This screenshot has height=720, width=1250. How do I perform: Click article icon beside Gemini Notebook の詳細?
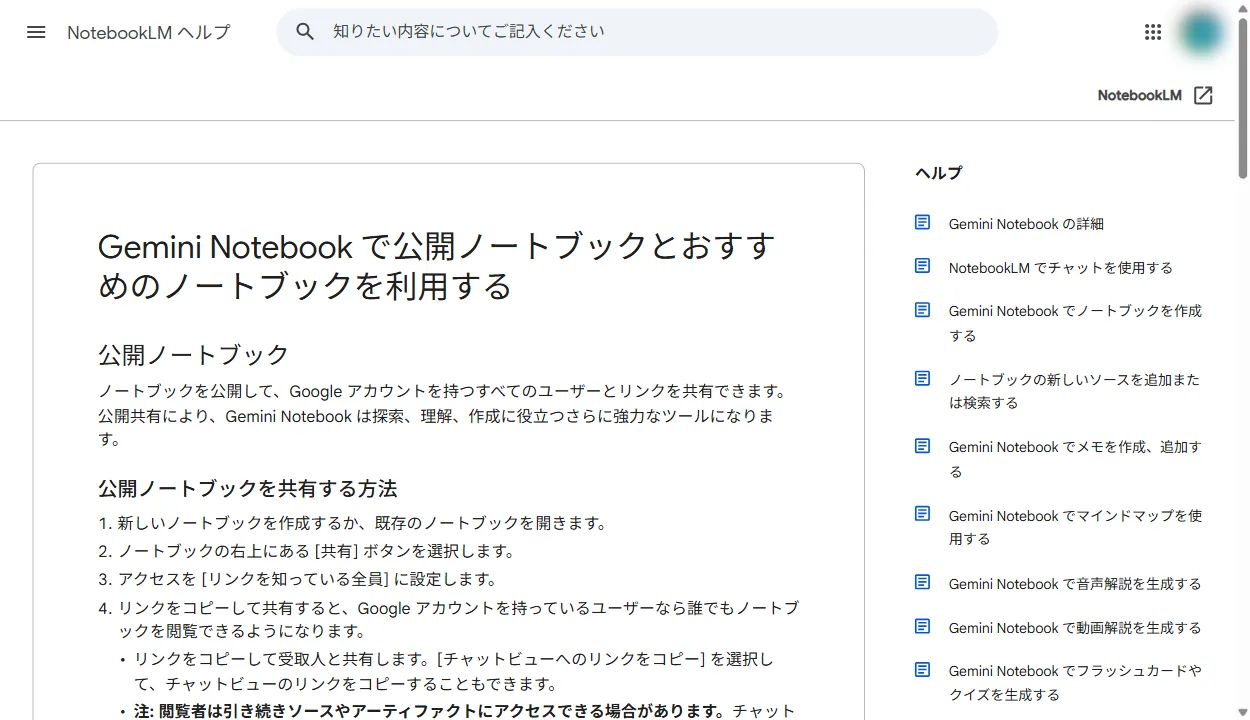coord(923,222)
